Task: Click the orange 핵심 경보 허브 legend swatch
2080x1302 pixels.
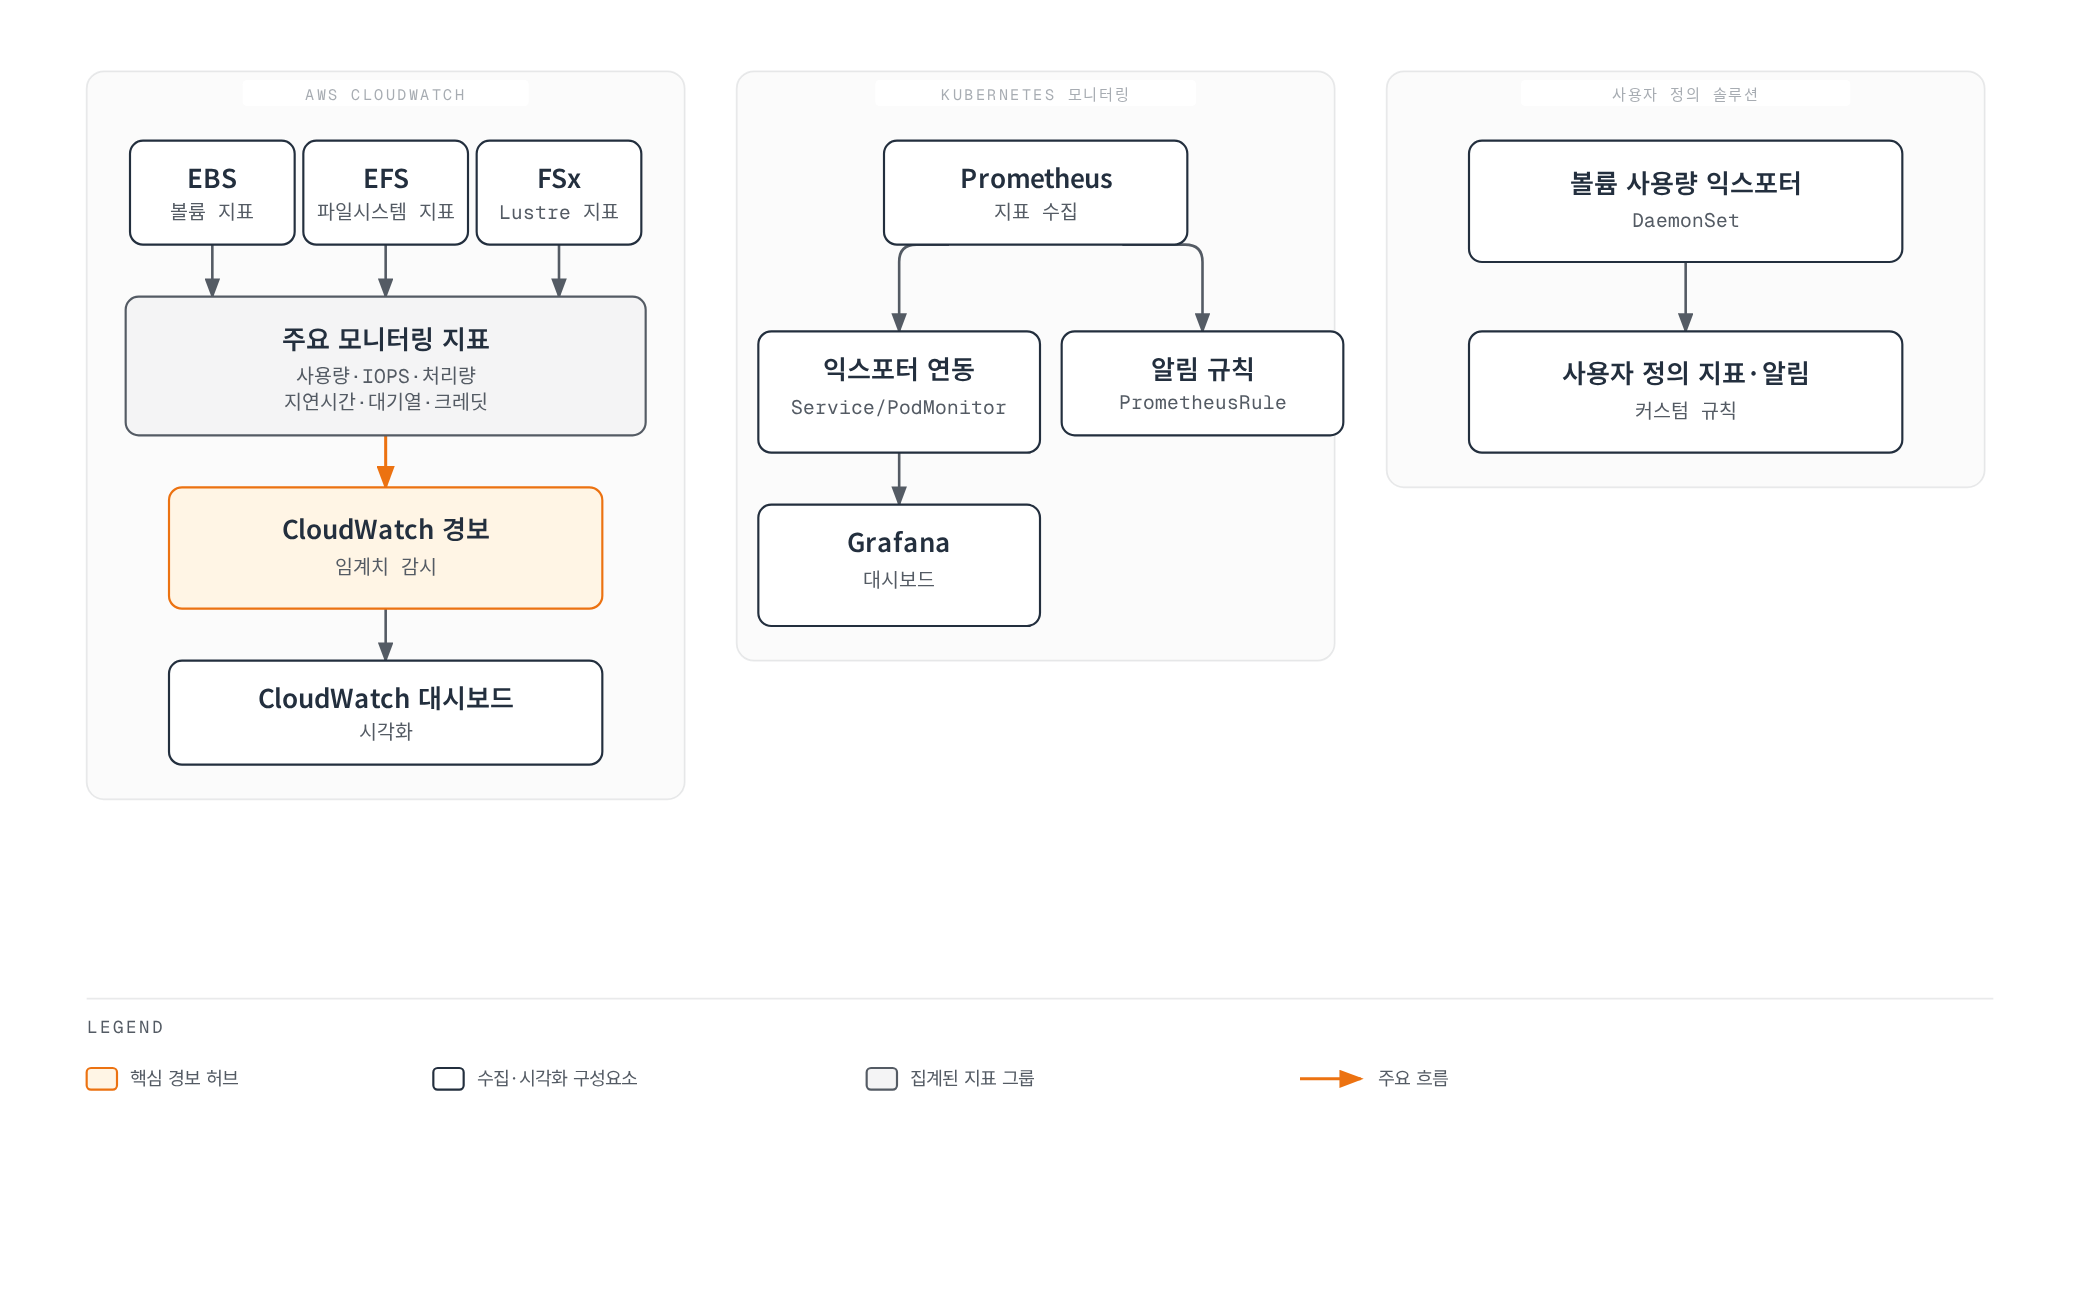Action: [x=102, y=1079]
